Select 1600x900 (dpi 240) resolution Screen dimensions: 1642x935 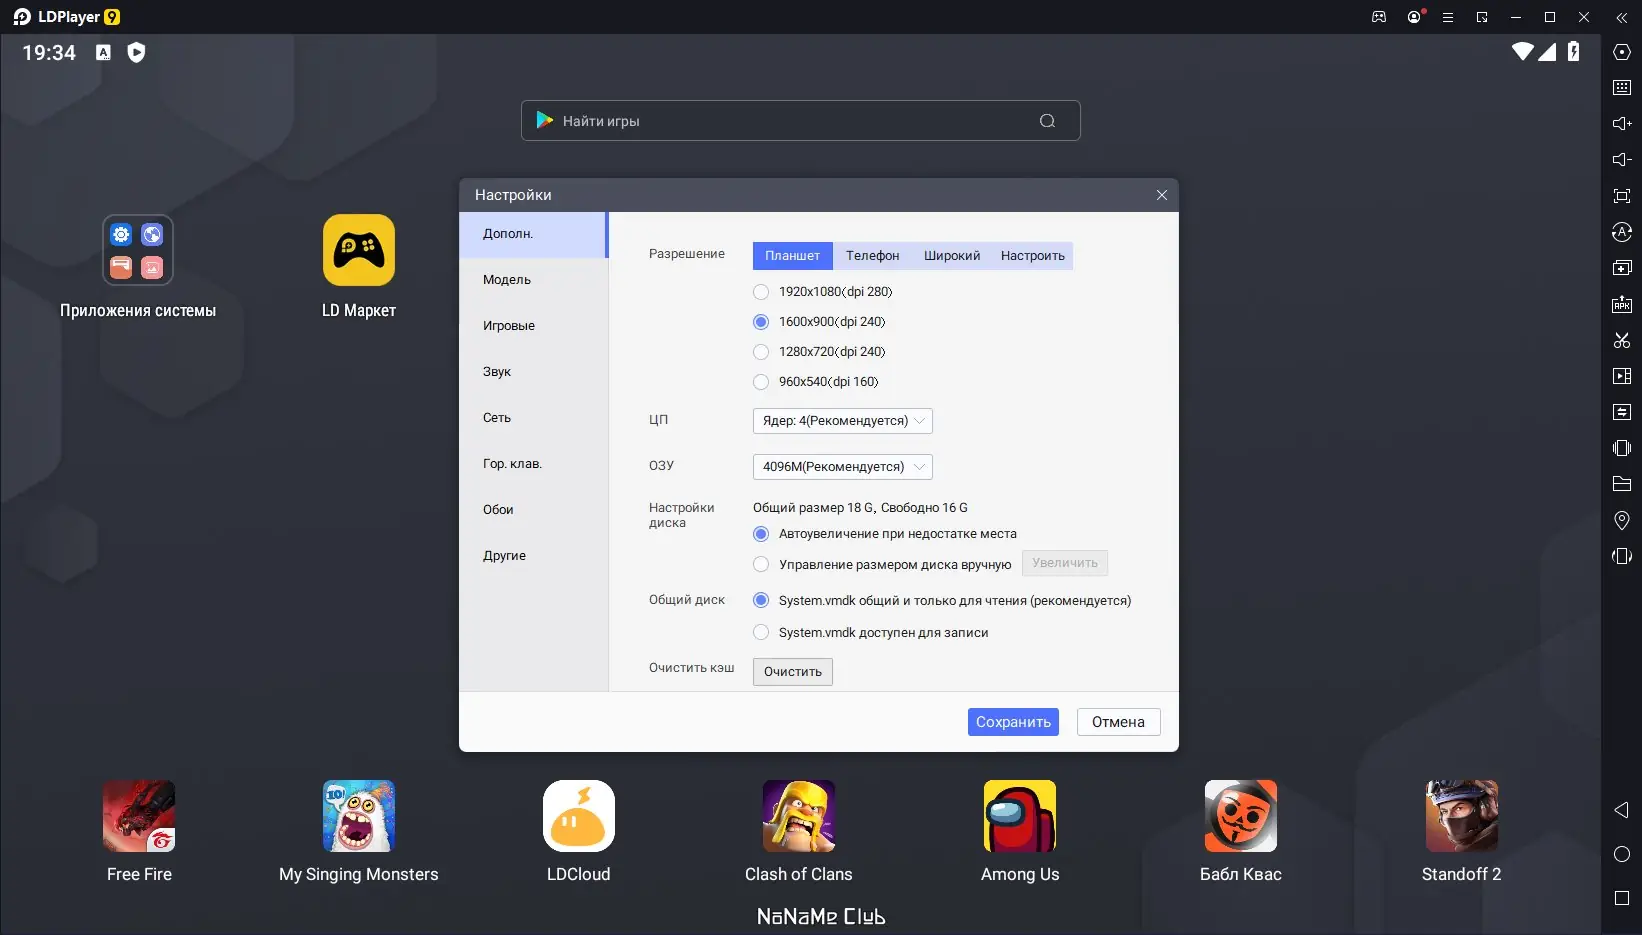pos(761,322)
